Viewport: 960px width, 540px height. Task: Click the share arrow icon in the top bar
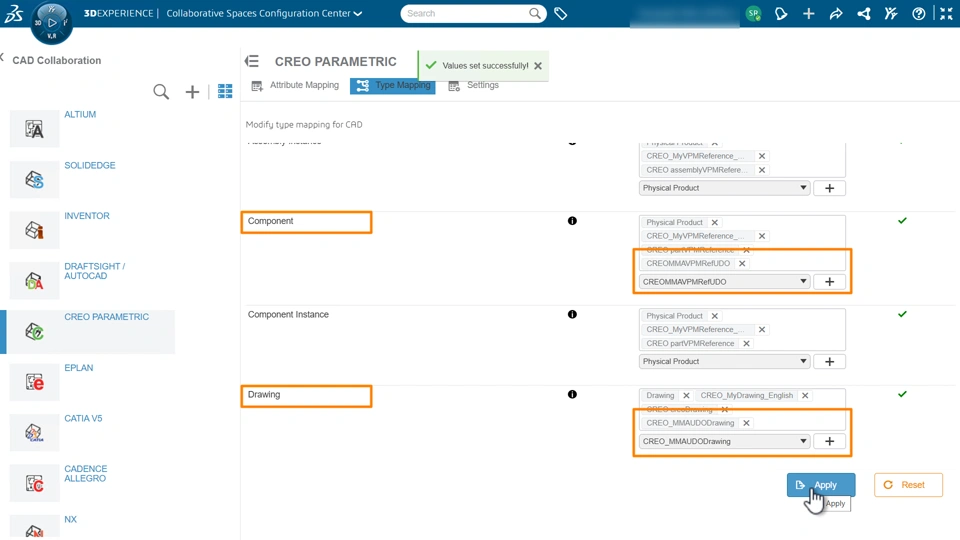(x=836, y=13)
